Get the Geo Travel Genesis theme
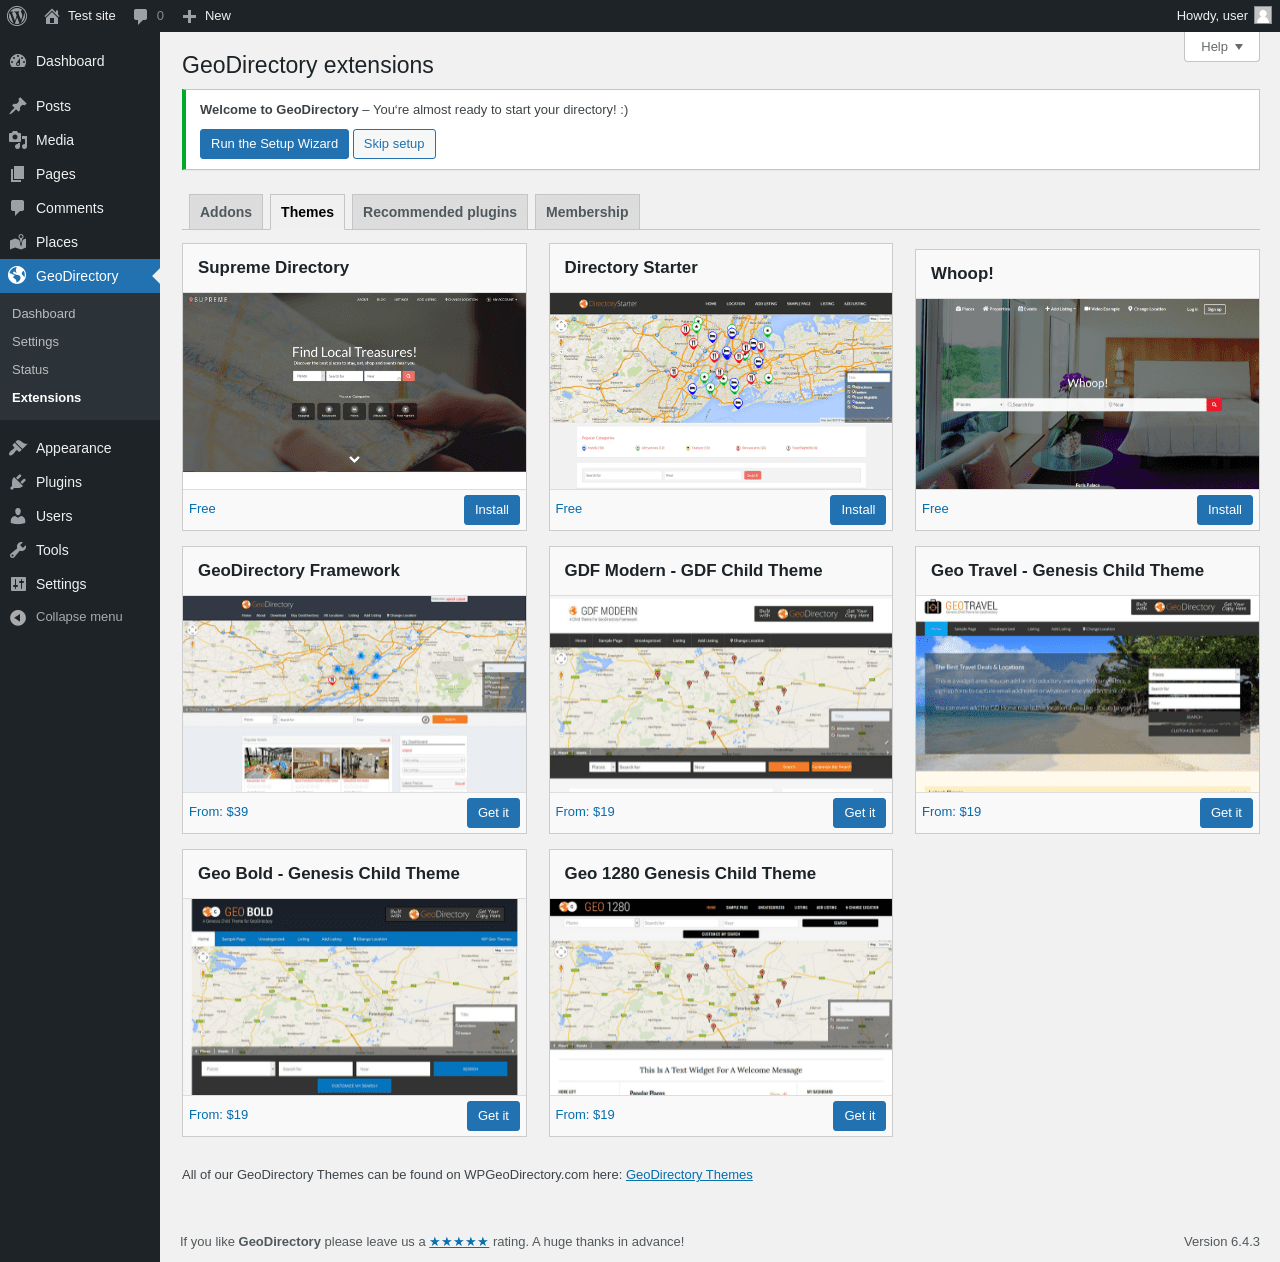This screenshot has width=1280, height=1262. pyautogui.click(x=1226, y=813)
